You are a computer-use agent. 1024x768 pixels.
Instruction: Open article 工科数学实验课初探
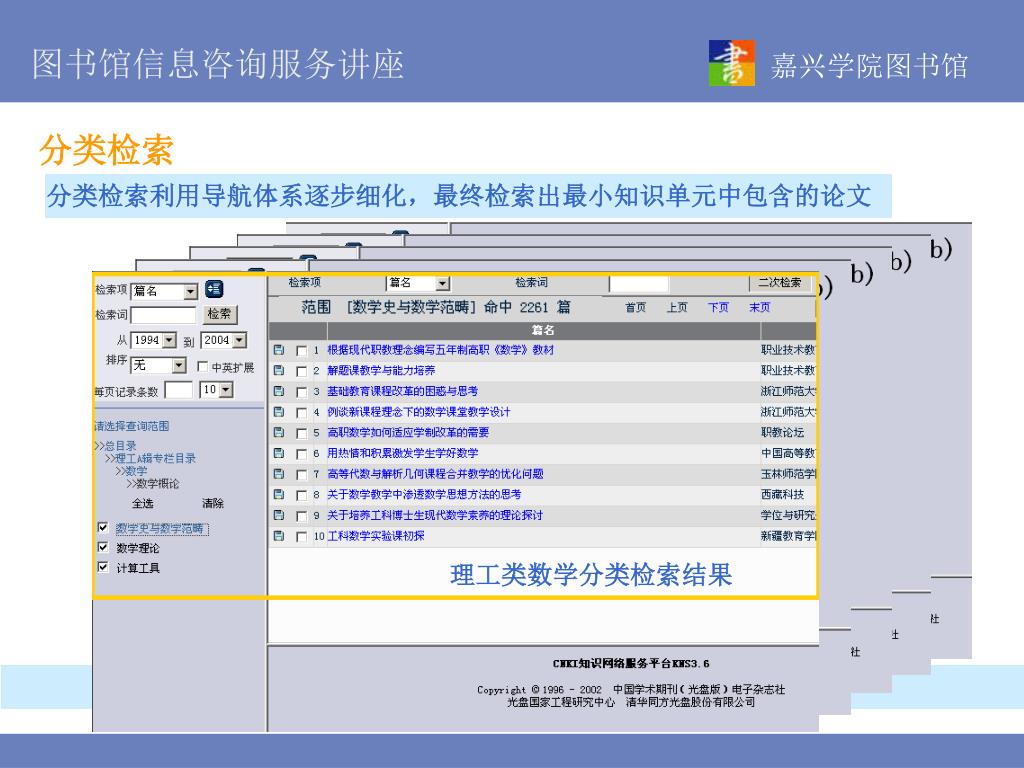pyautogui.click(x=376, y=536)
